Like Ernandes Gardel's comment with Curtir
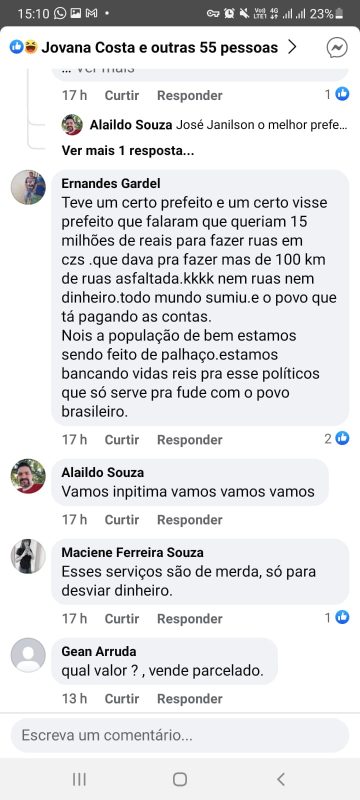 (x=122, y=439)
